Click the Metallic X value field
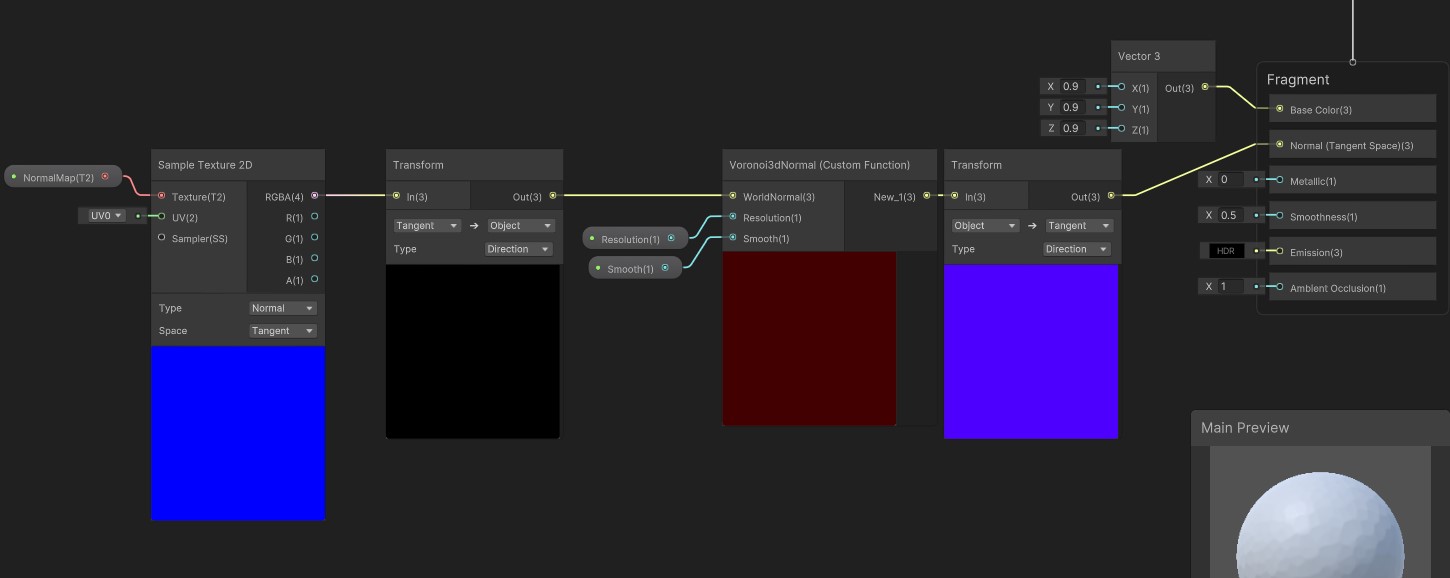 point(1232,180)
